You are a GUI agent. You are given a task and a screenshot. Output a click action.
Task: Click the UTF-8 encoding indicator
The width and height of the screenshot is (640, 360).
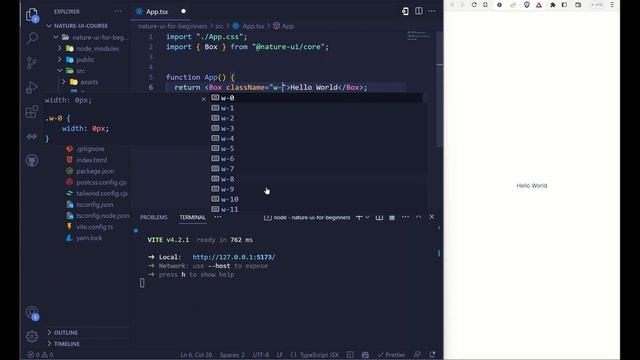click(260, 355)
